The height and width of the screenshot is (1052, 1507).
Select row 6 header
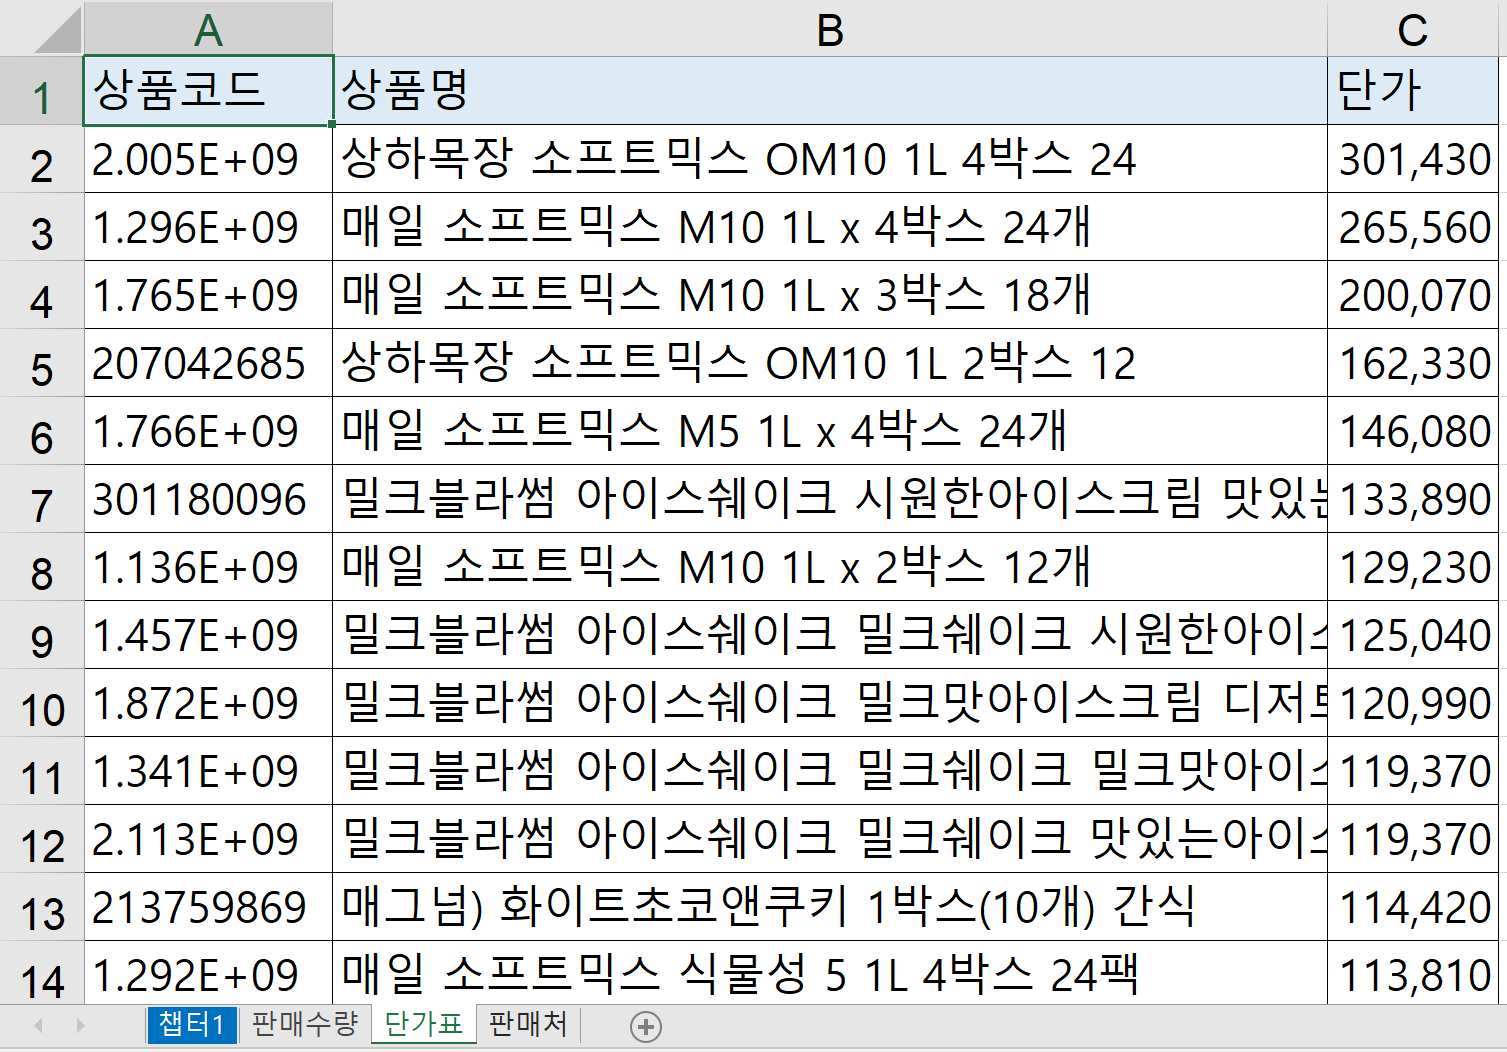(41, 431)
